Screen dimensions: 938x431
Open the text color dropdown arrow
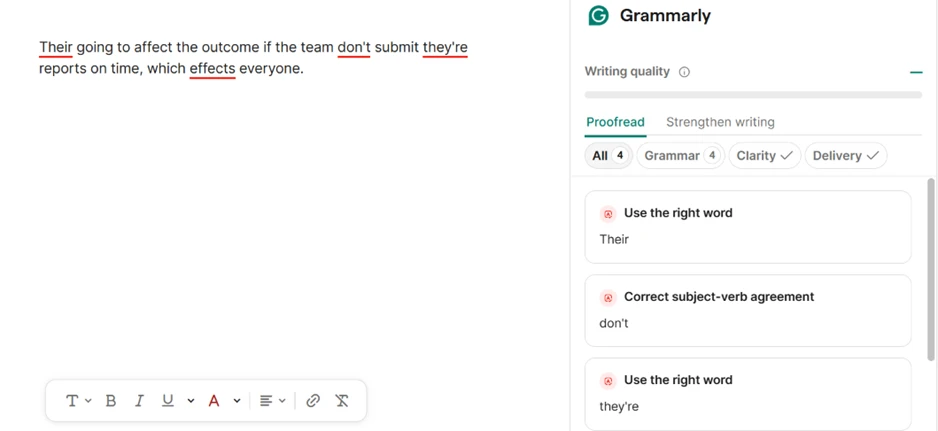click(x=237, y=400)
